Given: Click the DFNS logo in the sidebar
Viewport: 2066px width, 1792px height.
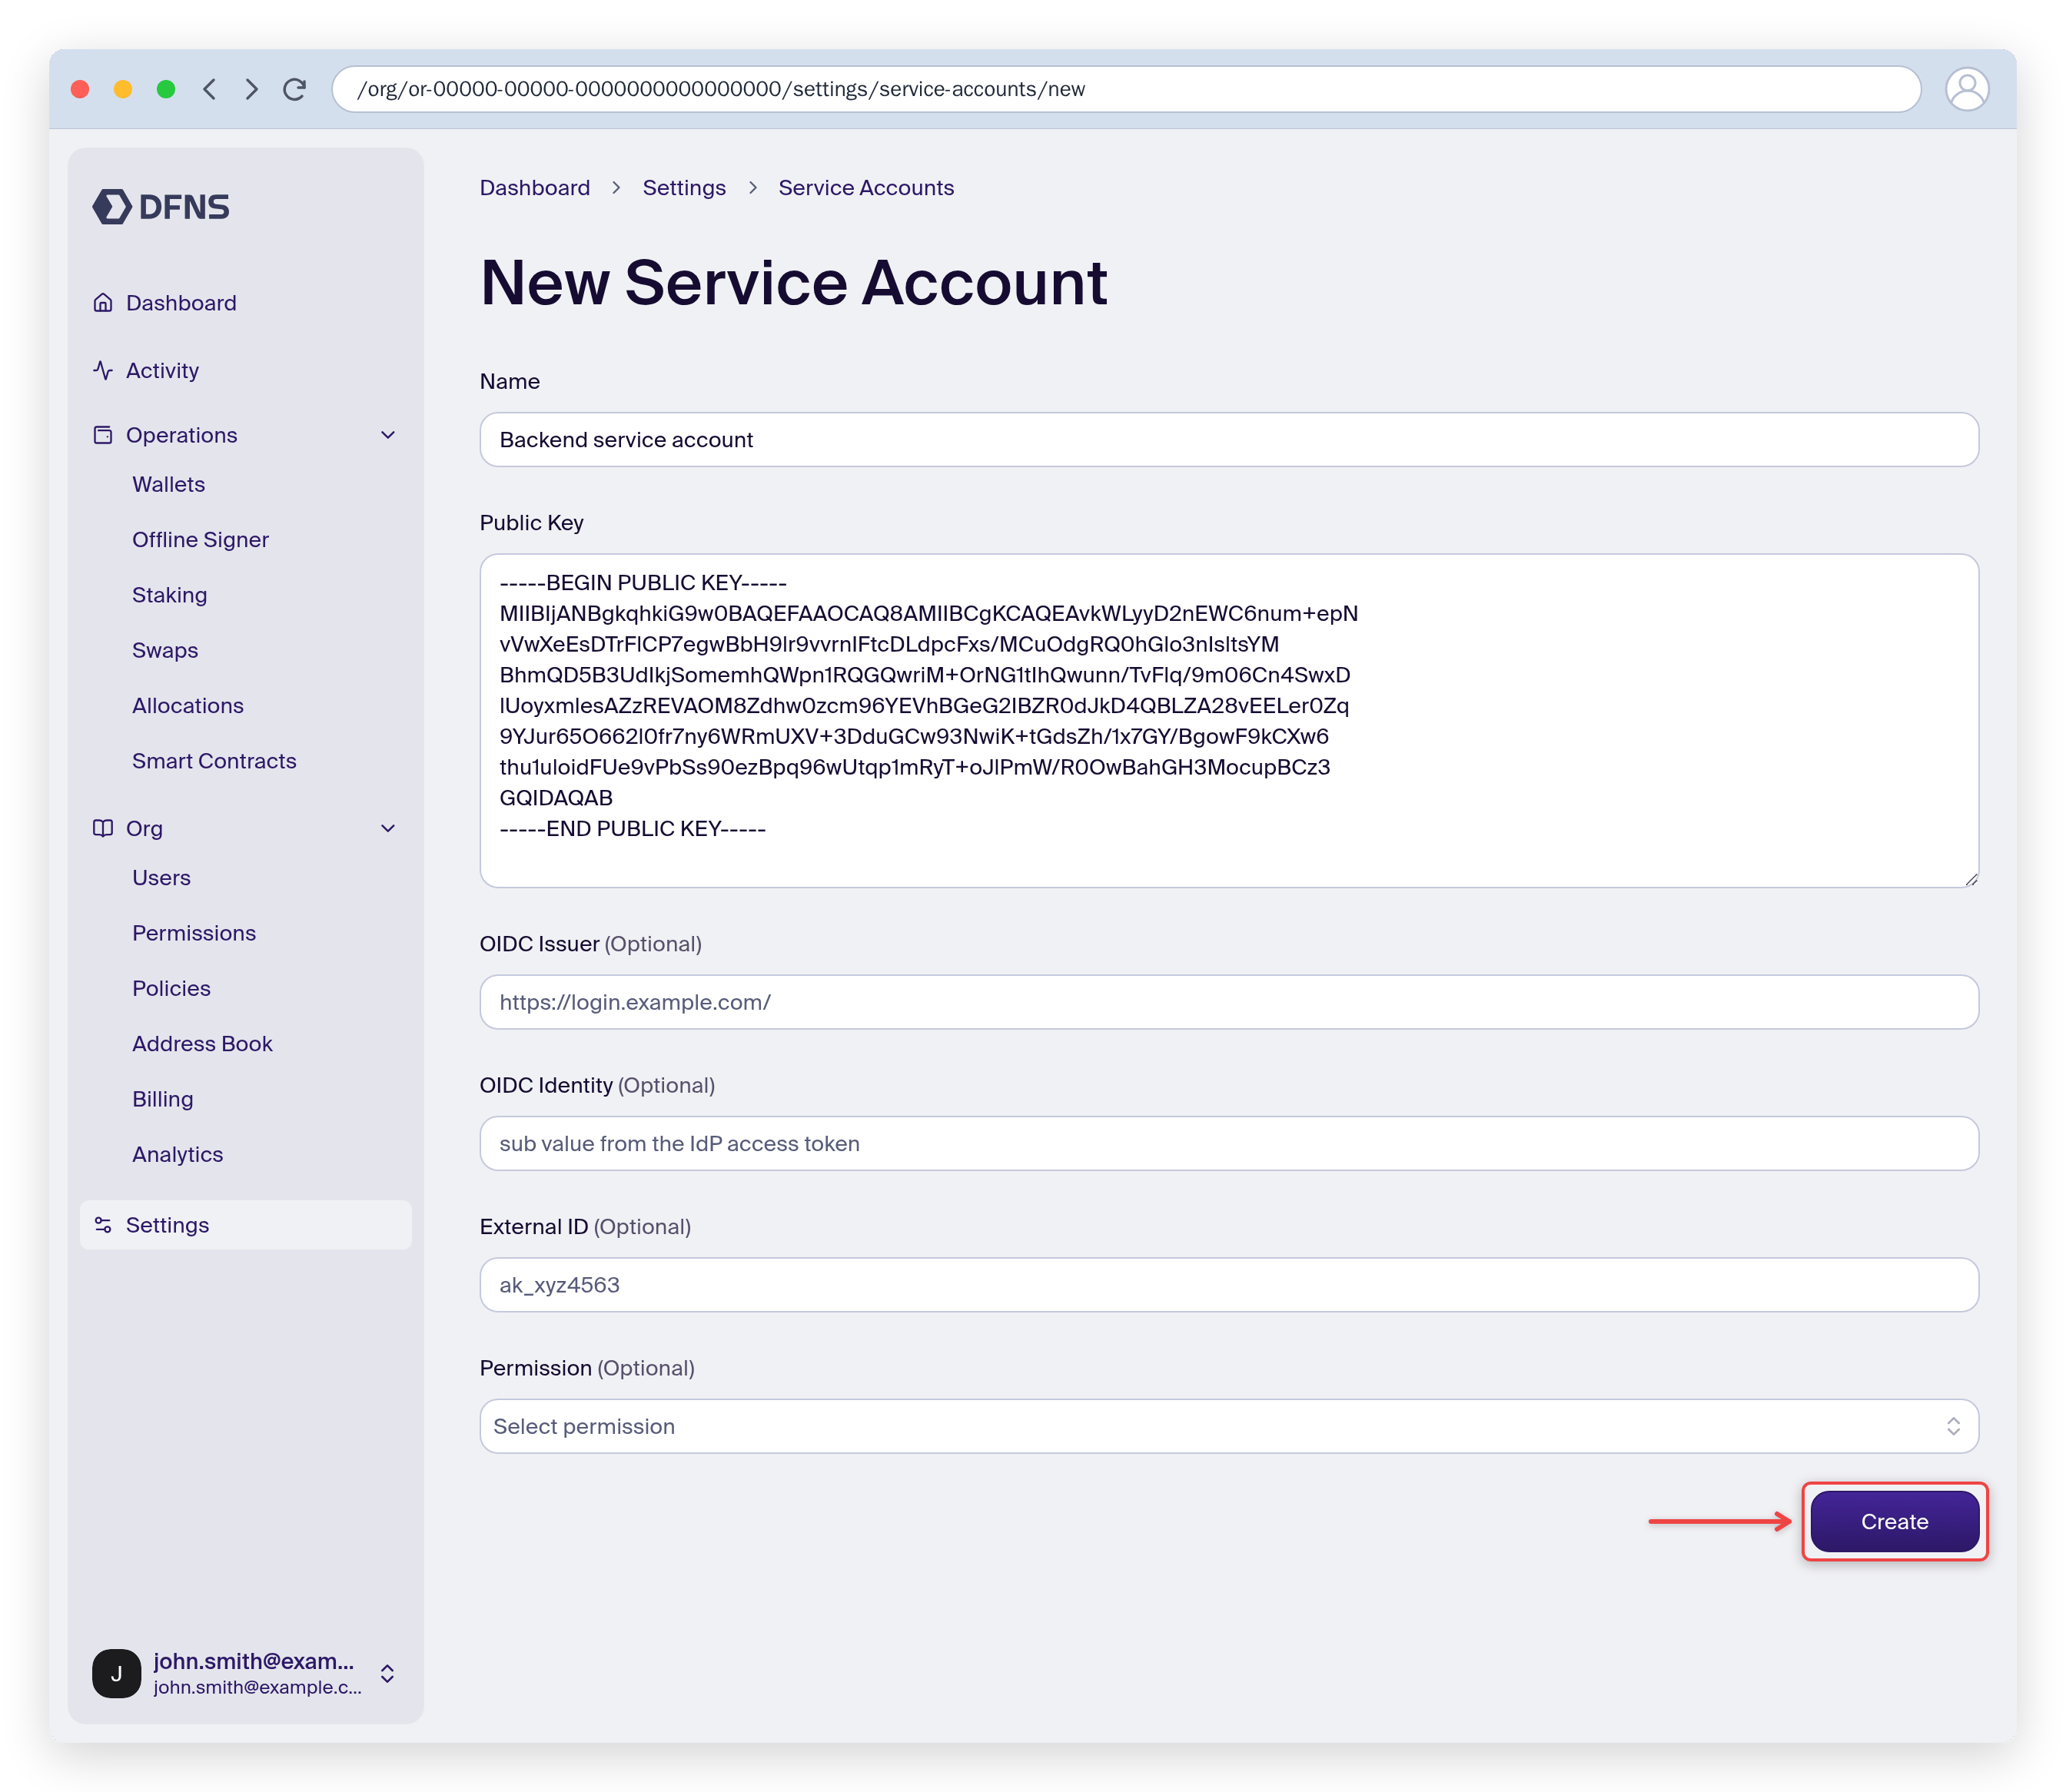Looking at the screenshot, I should [x=161, y=207].
